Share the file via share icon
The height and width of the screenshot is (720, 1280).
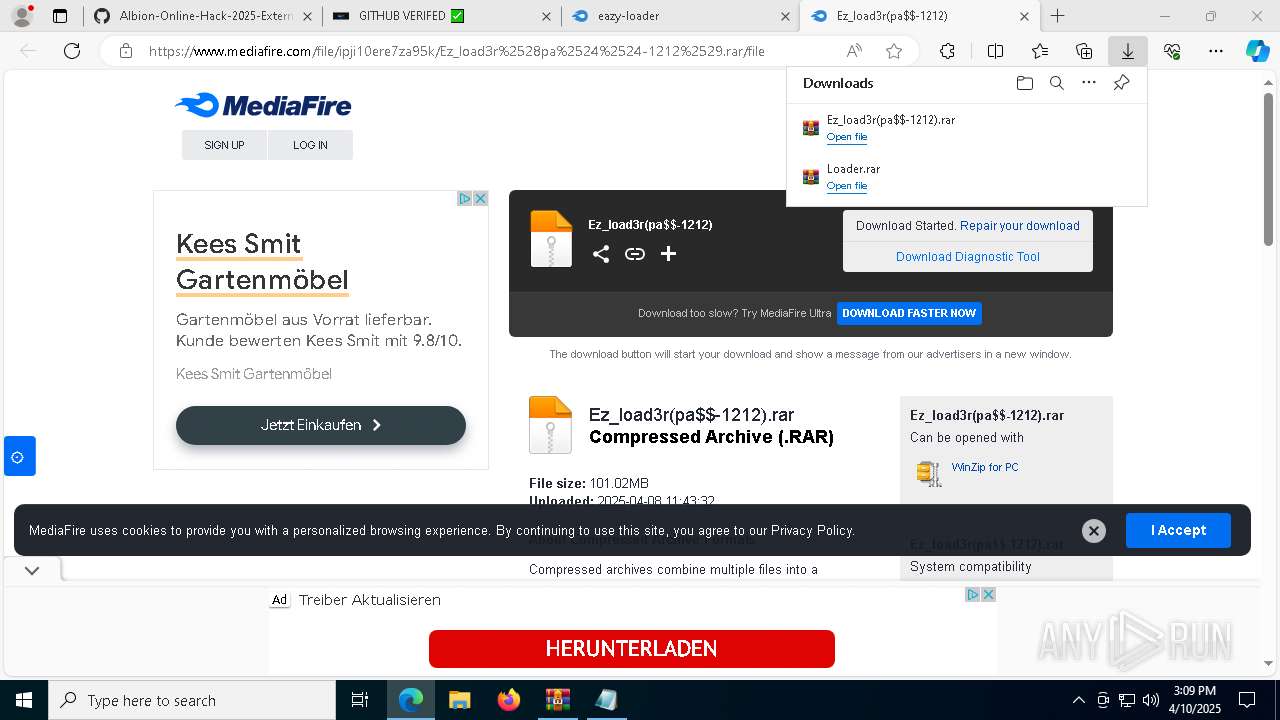click(x=601, y=254)
